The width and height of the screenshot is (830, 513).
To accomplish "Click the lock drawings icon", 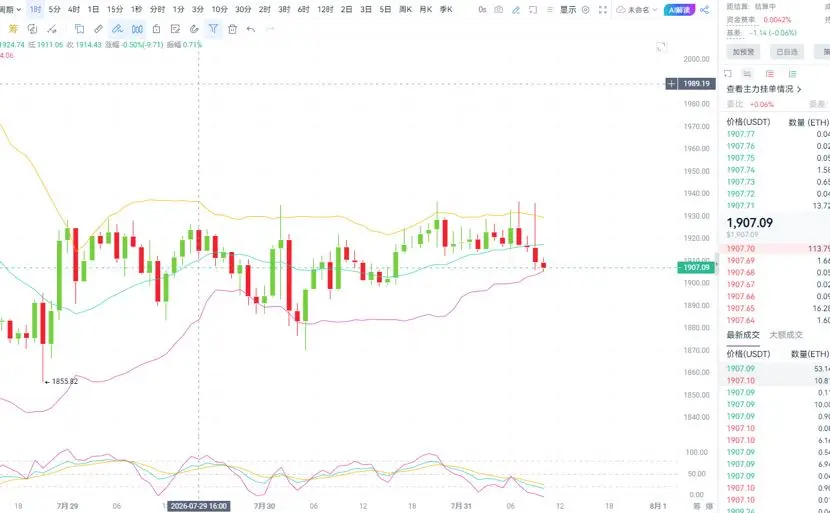I will [156, 29].
